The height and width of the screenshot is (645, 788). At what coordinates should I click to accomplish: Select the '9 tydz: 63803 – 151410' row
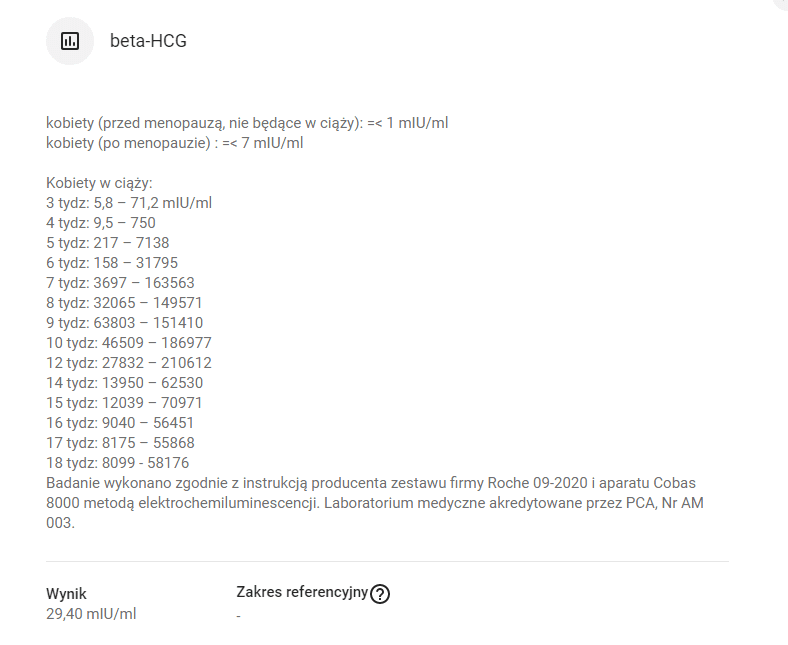124,323
